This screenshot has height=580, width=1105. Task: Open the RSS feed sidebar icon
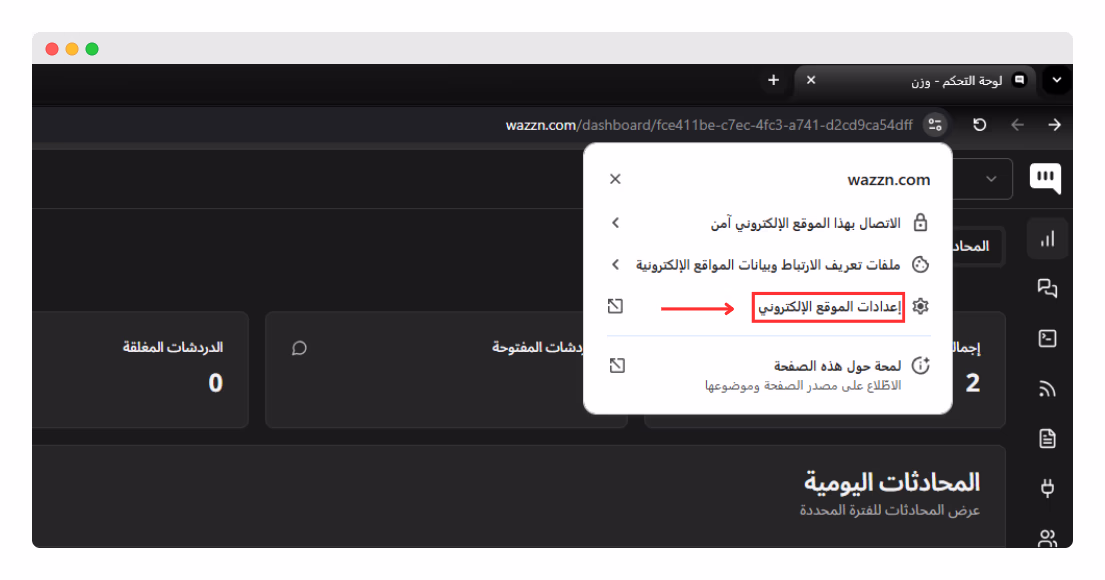click(x=1047, y=388)
